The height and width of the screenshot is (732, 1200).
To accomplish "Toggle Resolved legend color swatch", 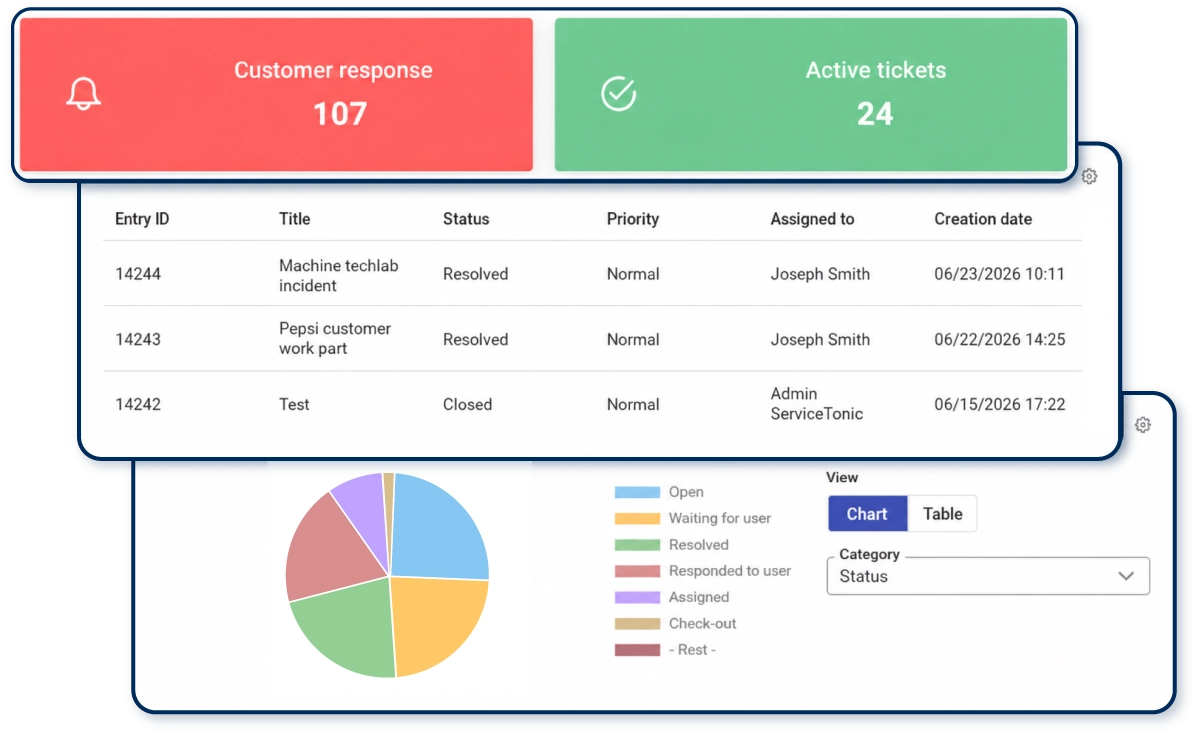I will tap(637, 545).
